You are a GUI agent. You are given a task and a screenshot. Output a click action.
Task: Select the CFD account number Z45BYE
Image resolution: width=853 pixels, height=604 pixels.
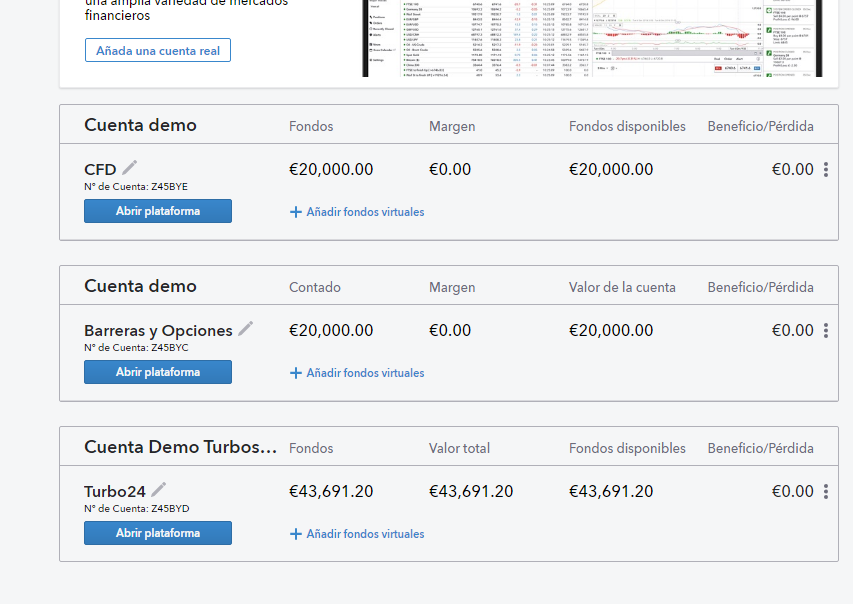(x=136, y=187)
